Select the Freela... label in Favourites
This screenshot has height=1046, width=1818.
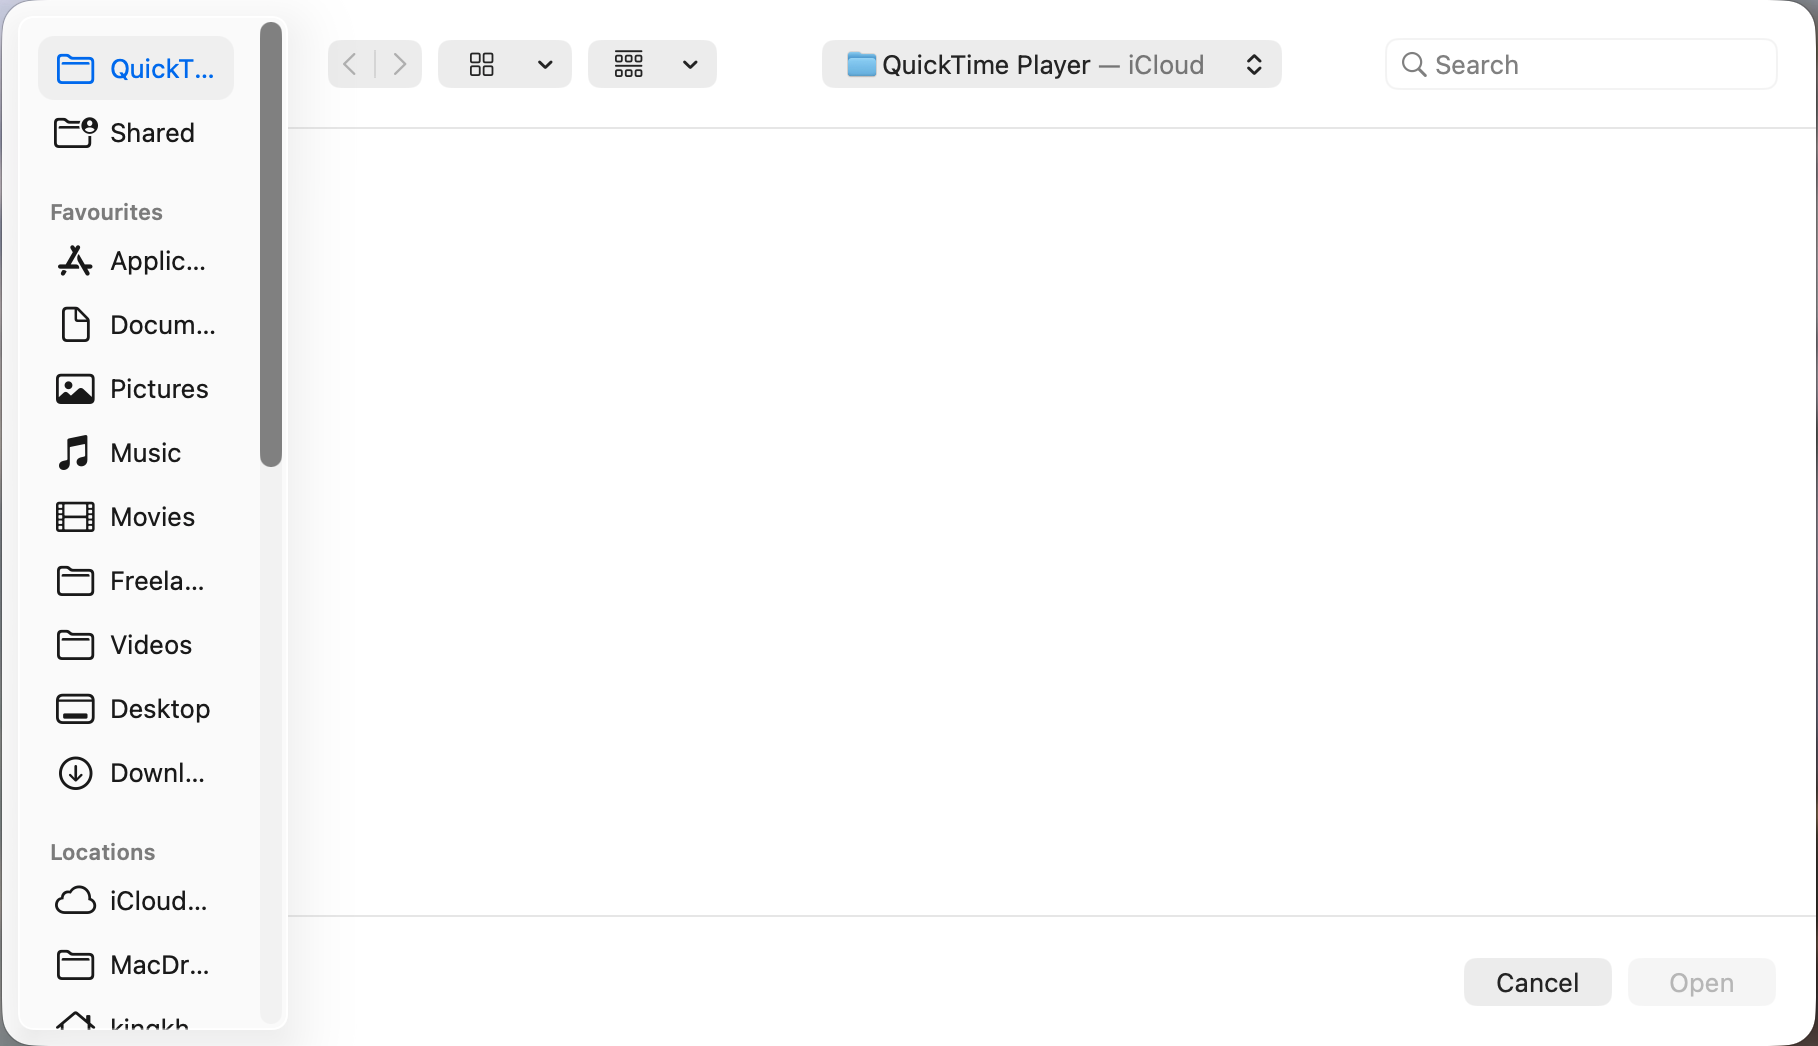point(157,581)
